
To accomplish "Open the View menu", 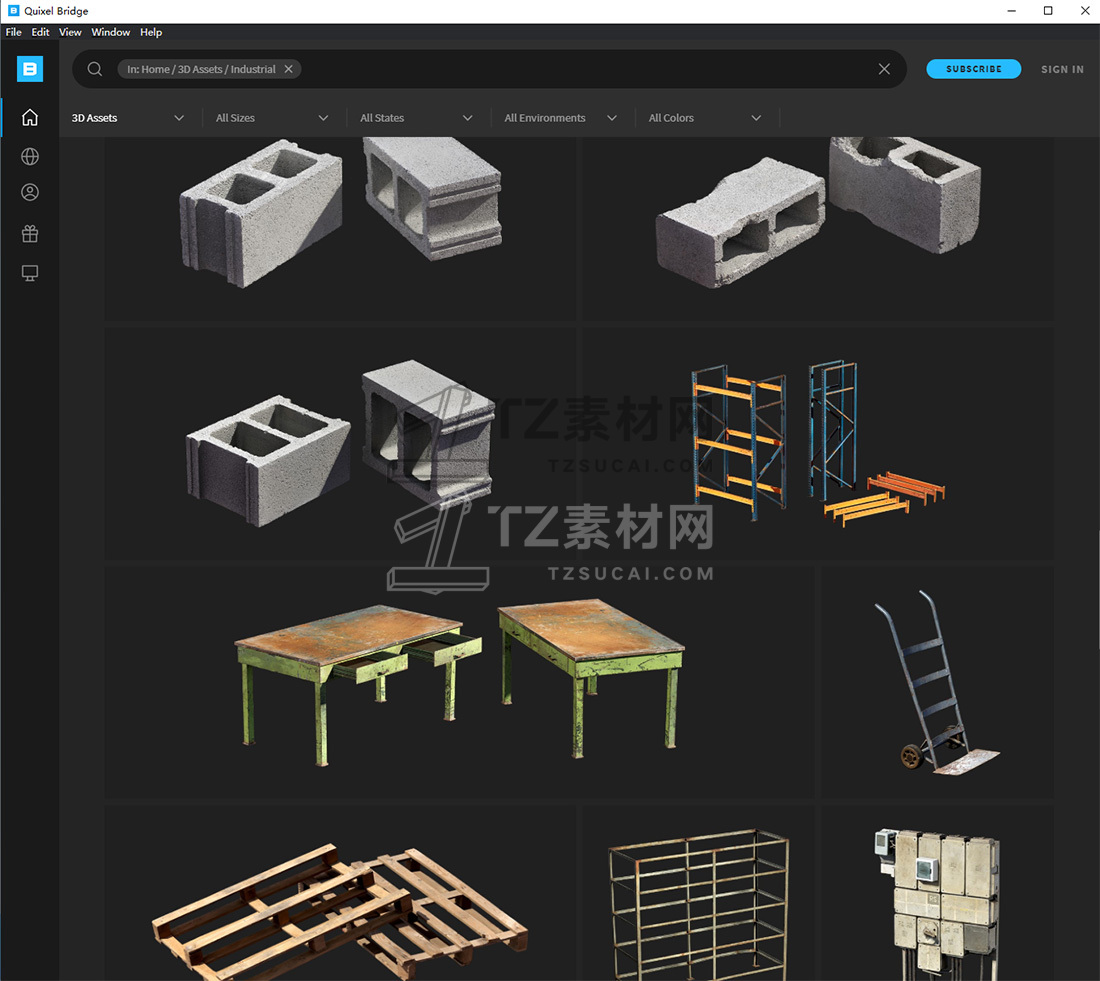I will click(x=69, y=32).
